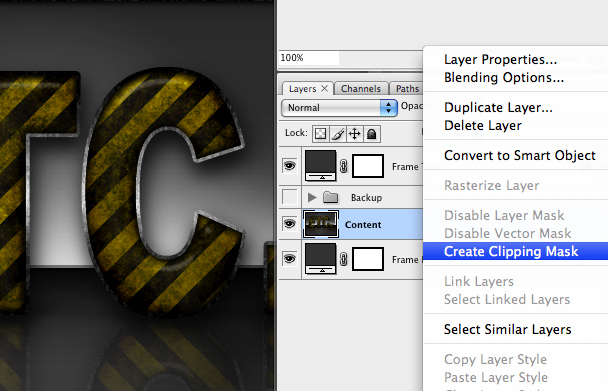This screenshot has height=391, width=608.
Task: Click the link icon on bottom Frame layer
Action: coord(344,259)
